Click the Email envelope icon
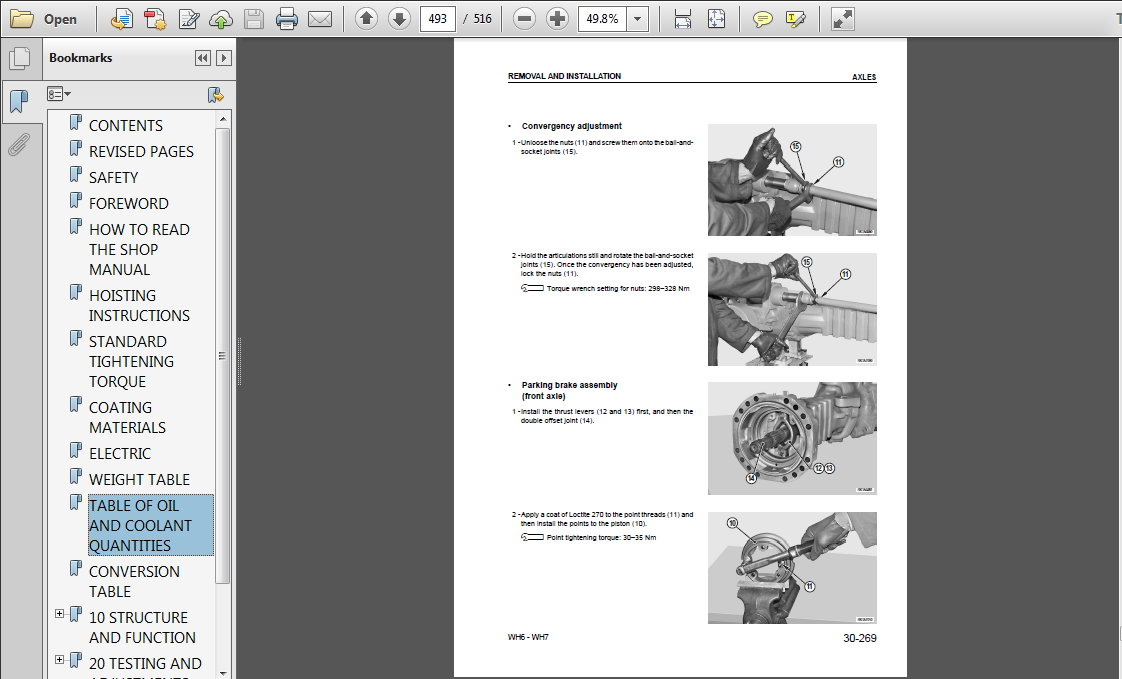This screenshot has width=1122, height=679. coord(320,19)
